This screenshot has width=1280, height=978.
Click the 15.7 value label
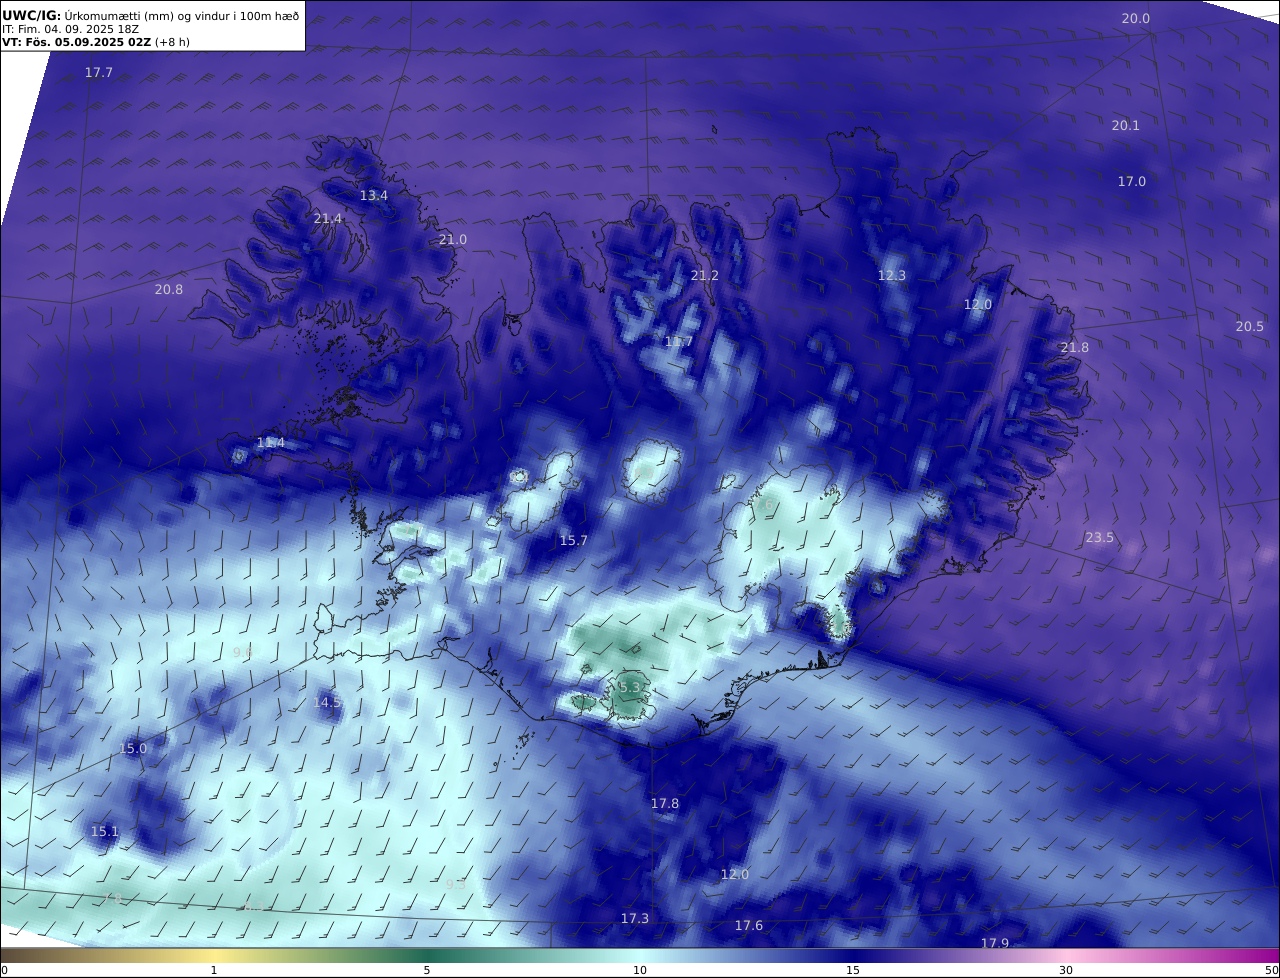coord(573,540)
